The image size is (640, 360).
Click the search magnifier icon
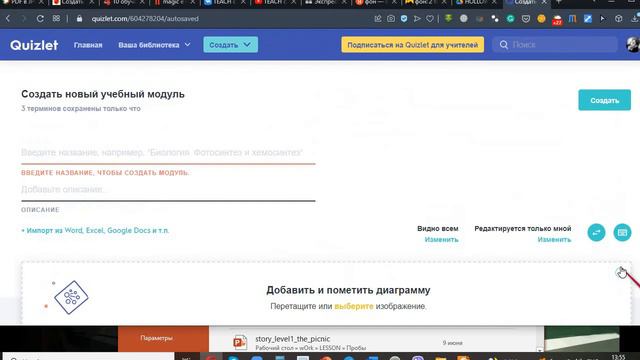pyautogui.click(x=504, y=45)
